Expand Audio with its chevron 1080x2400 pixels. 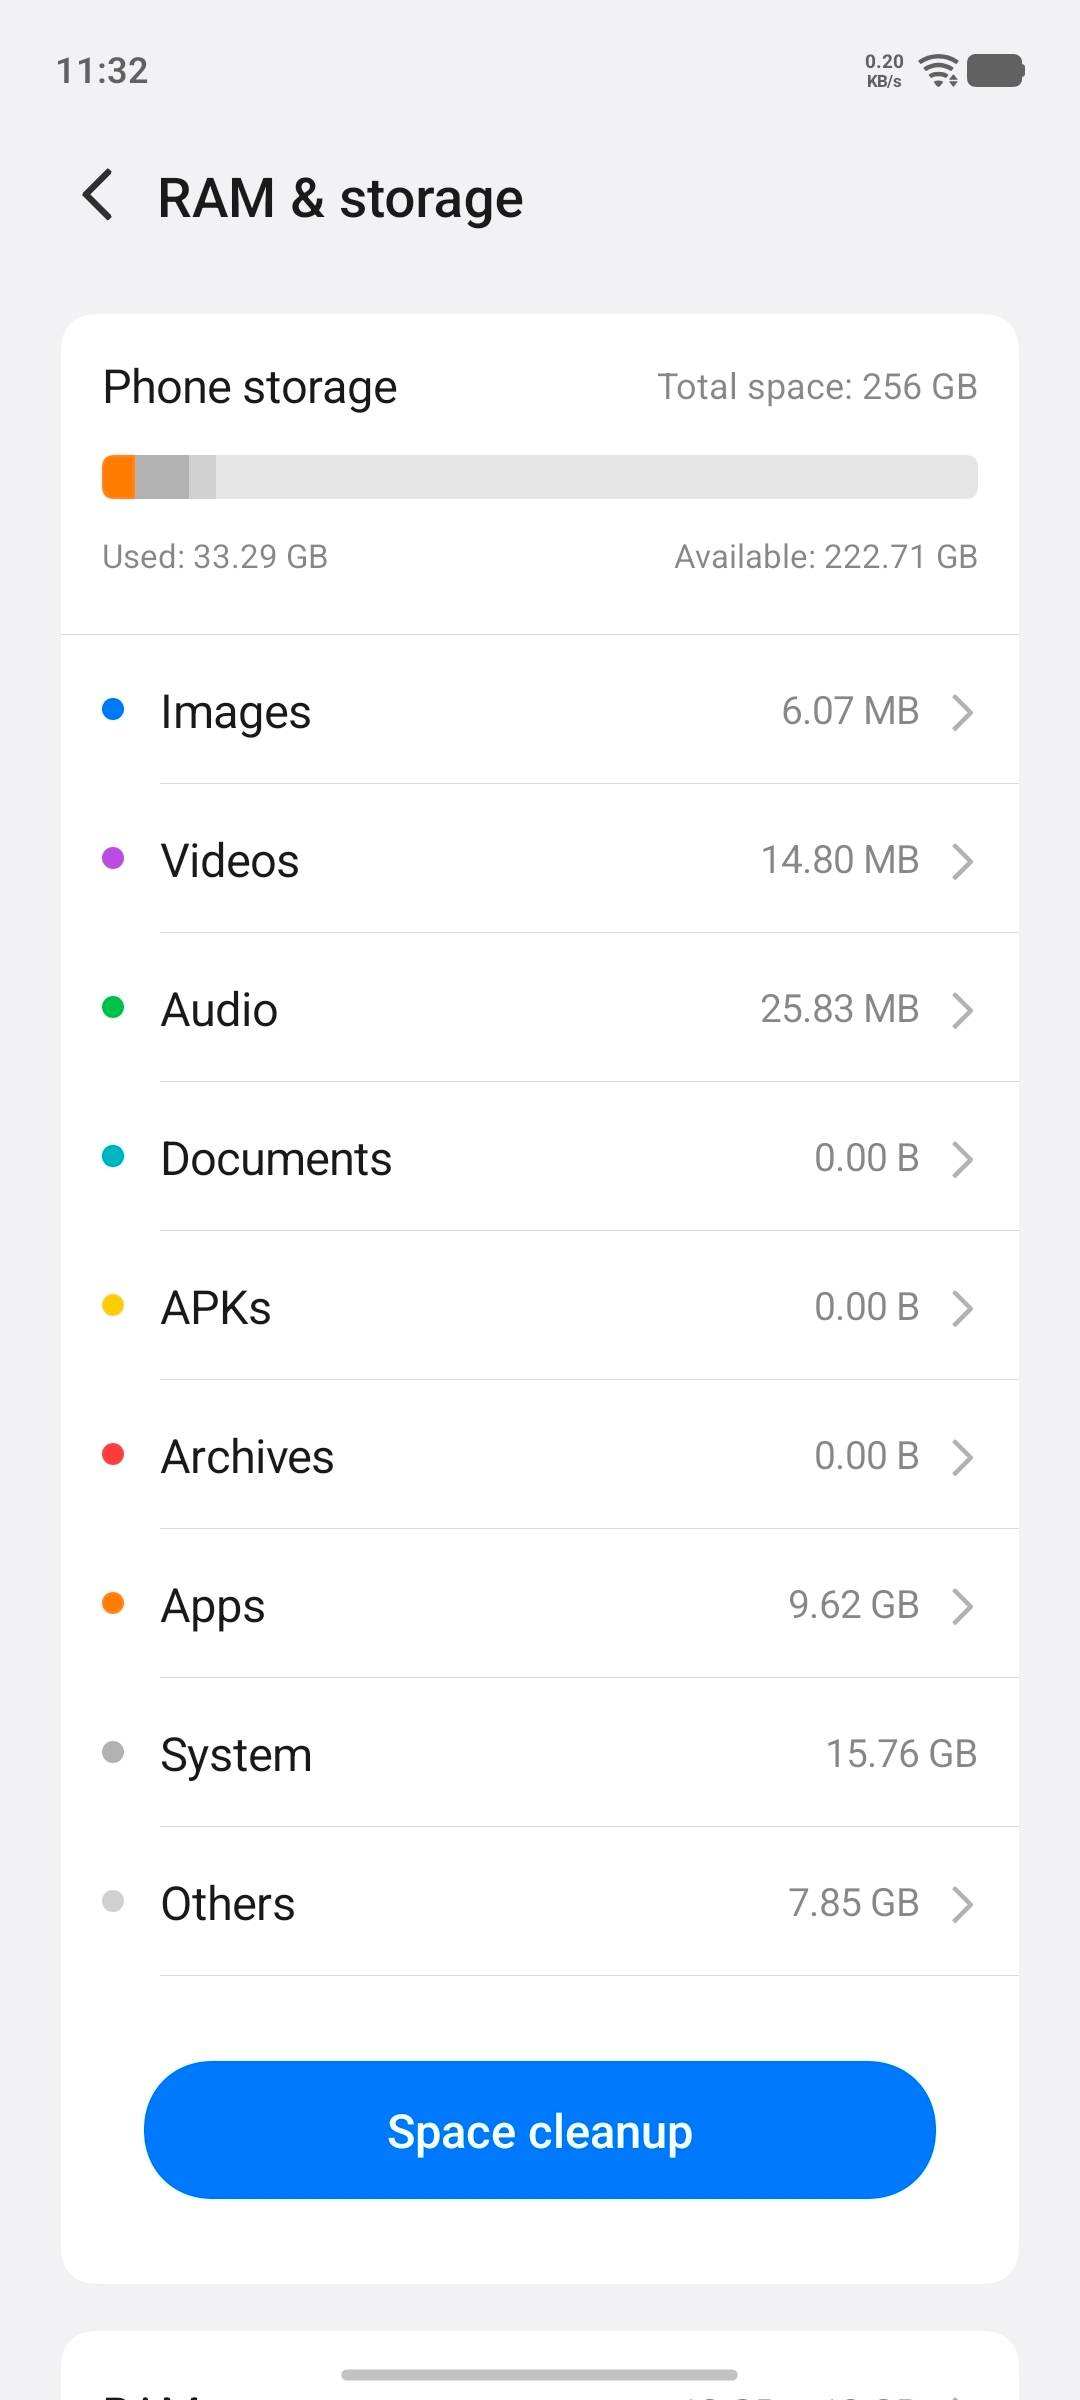click(962, 1010)
